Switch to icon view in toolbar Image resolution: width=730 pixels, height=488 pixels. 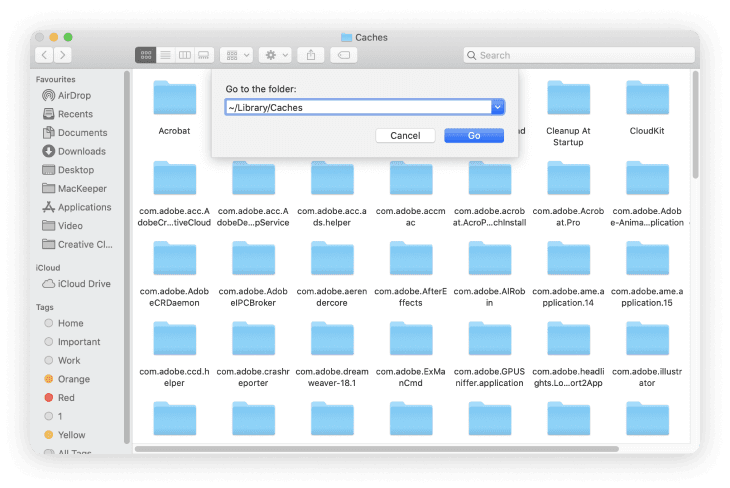point(146,55)
